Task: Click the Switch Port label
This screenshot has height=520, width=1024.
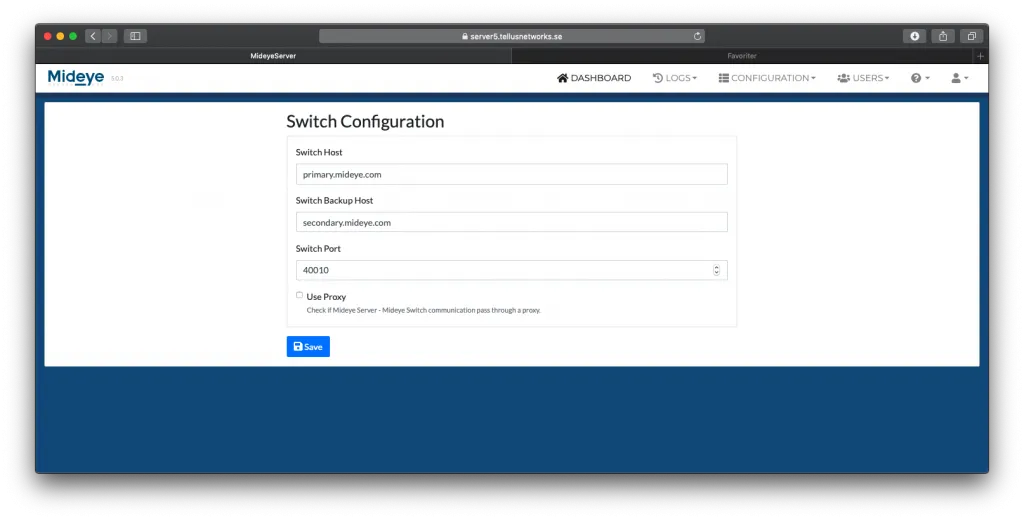Action: pyautogui.click(x=318, y=249)
